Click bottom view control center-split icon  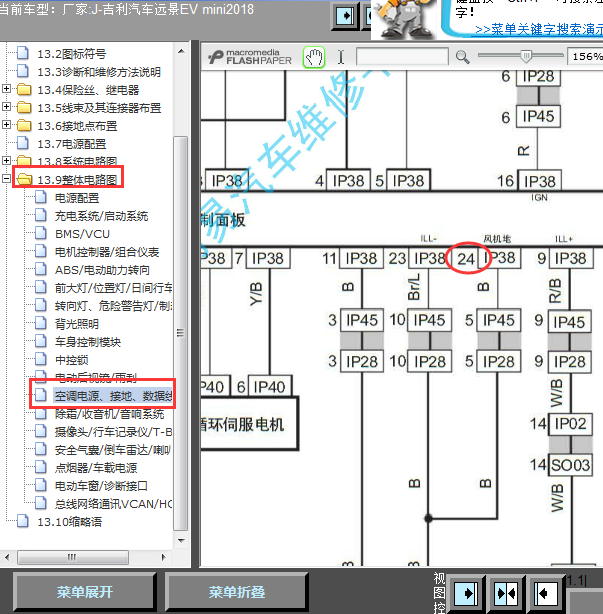click(506, 594)
